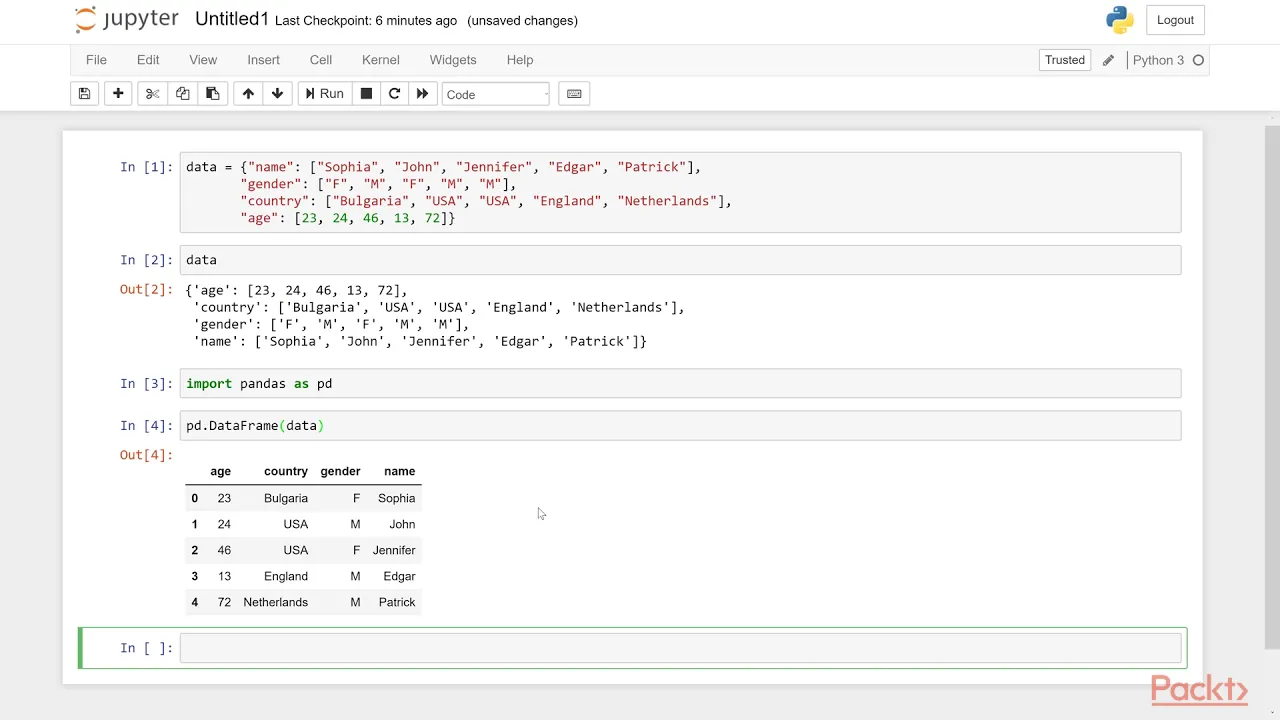Click the age column header
The width and height of the screenshot is (1280, 720).
[x=220, y=471]
